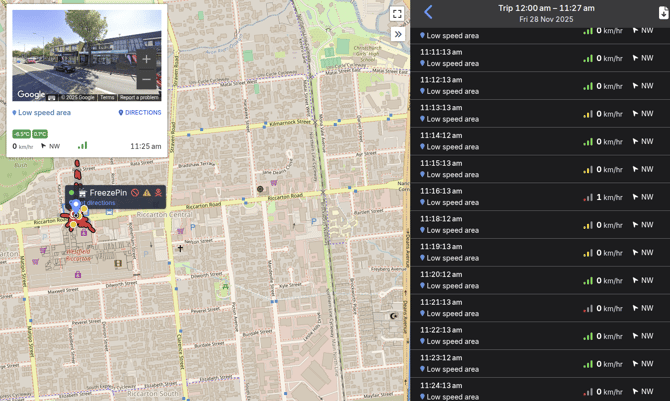Go back from trip details
The height and width of the screenshot is (401, 670).
[x=428, y=13]
